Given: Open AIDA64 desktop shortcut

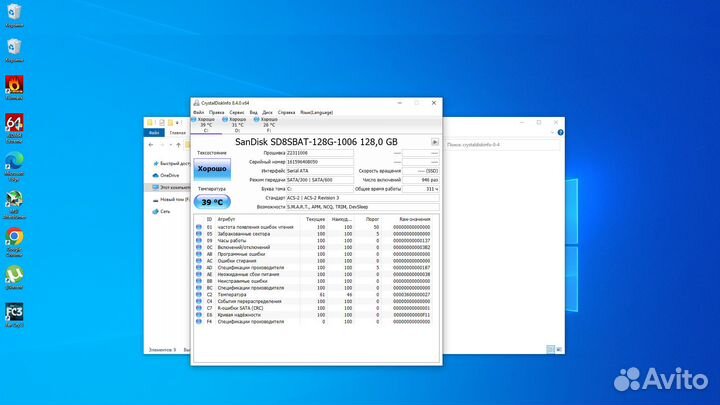Looking at the screenshot, I should click(14, 128).
